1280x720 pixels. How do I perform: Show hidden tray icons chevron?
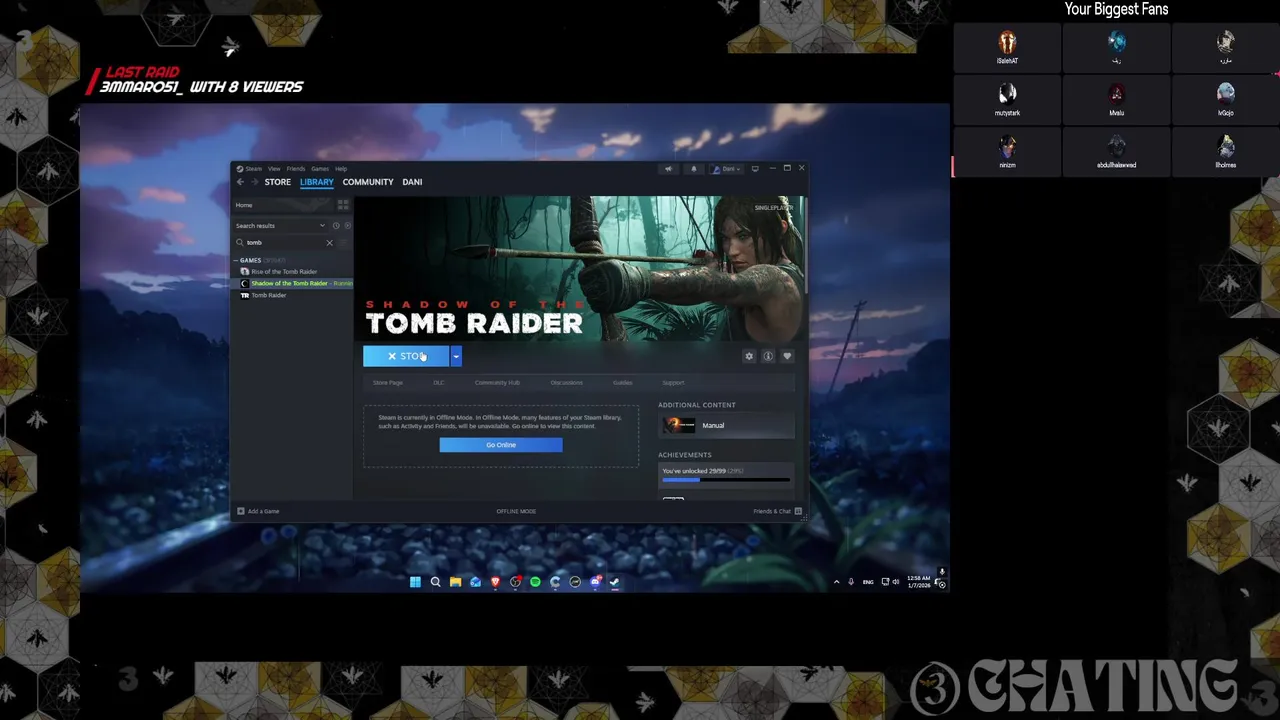(836, 582)
